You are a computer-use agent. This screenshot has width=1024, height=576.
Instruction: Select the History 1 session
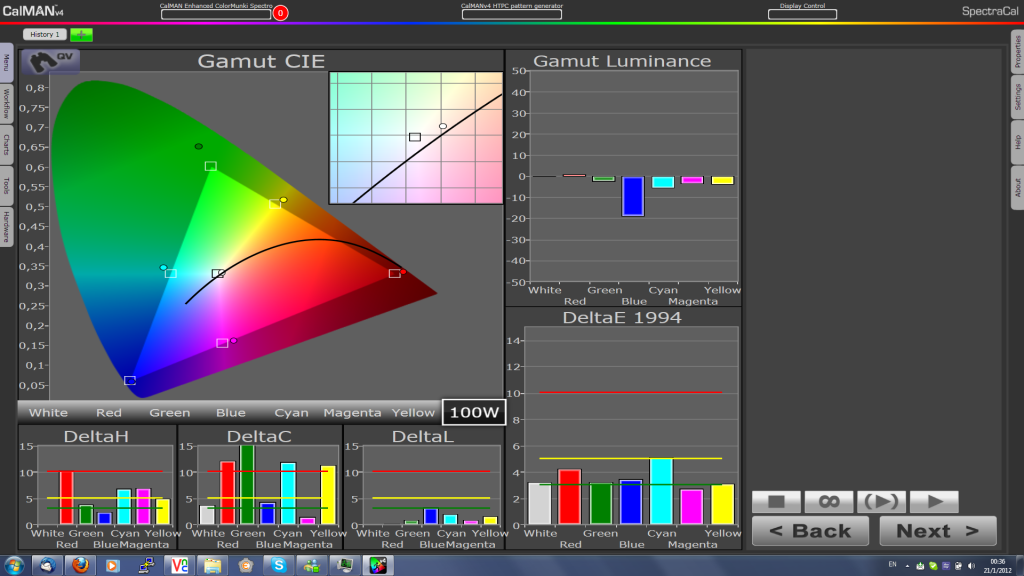click(x=44, y=33)
